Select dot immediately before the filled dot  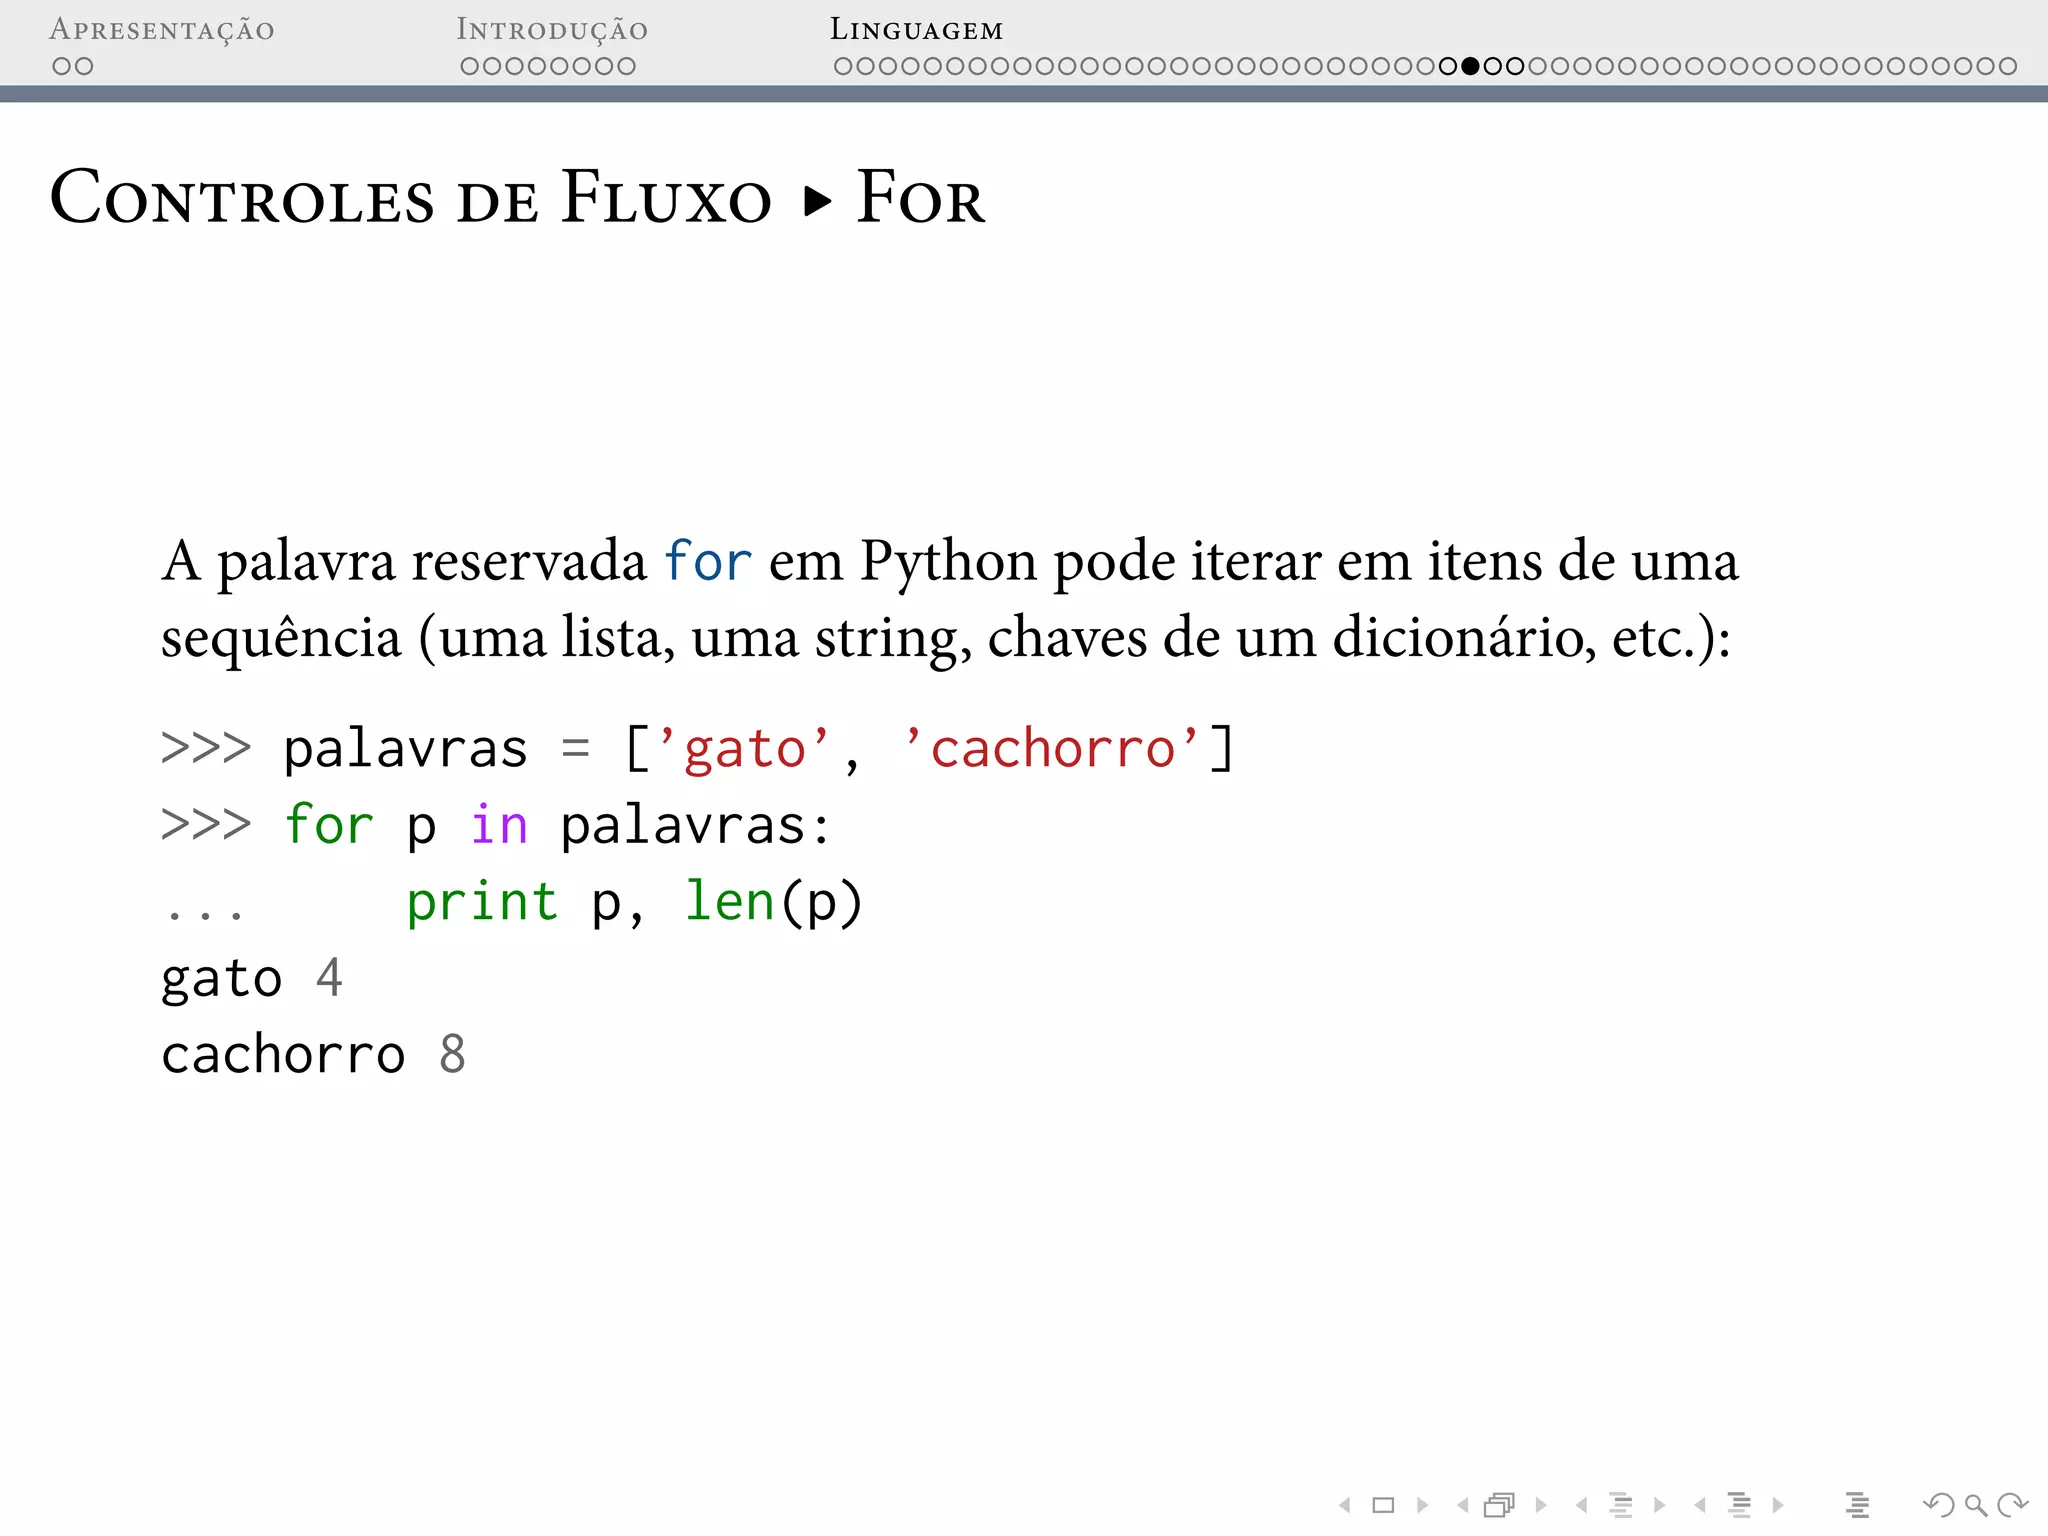(1448, 66)
